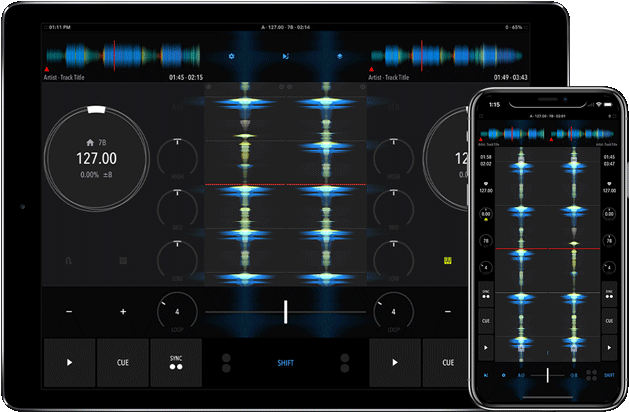Touch the iPad left deck scrolling vertical waveform
This screenshot has width=629, height=412.
pyautogui.click(x=245, y=185)
